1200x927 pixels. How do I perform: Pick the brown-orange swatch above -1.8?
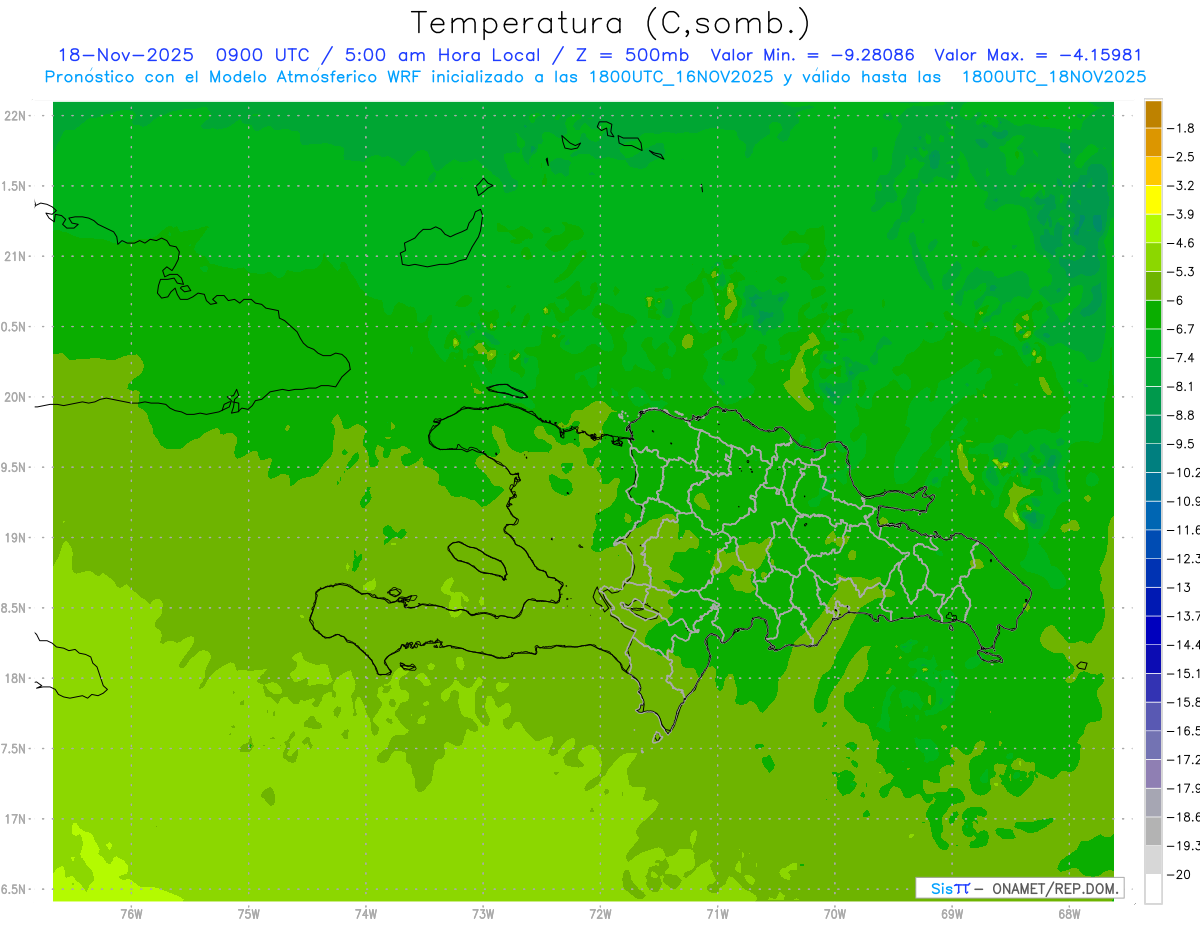pos(1153,114)
